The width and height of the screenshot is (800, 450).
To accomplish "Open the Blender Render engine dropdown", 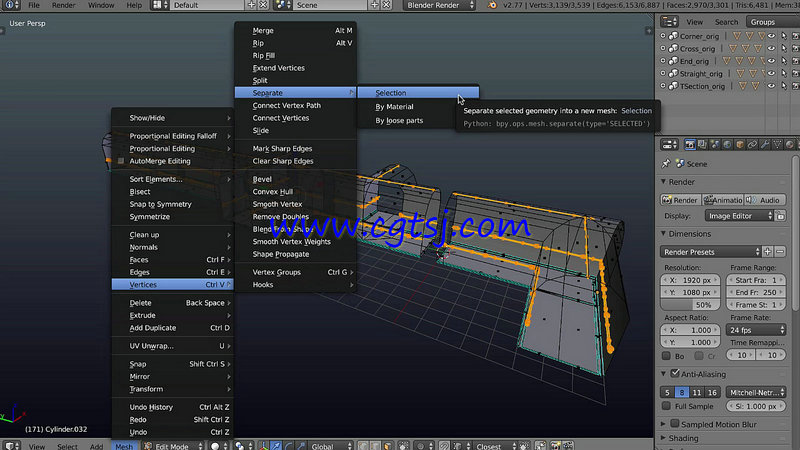I will (440, 5).
